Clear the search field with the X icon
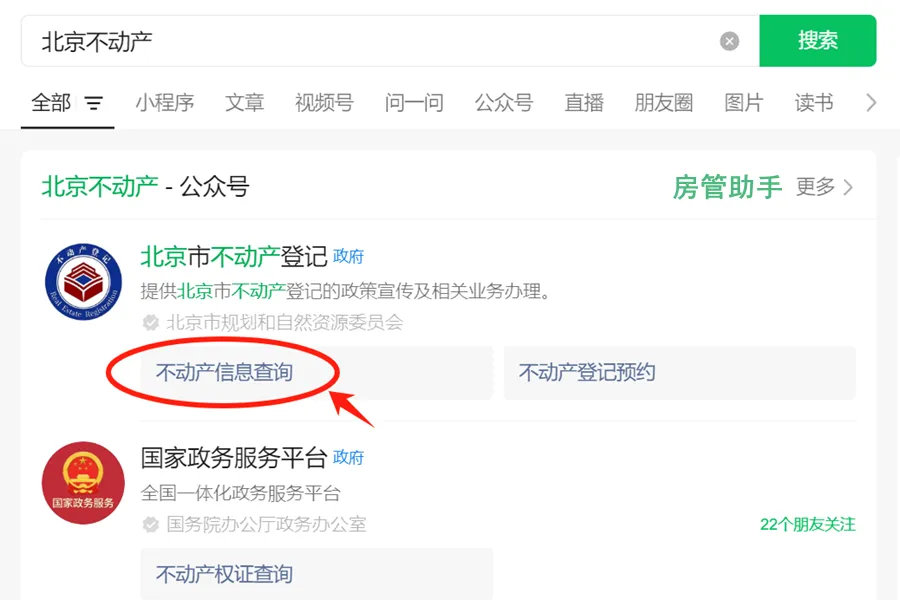The image size is (900, 600). 729,41
